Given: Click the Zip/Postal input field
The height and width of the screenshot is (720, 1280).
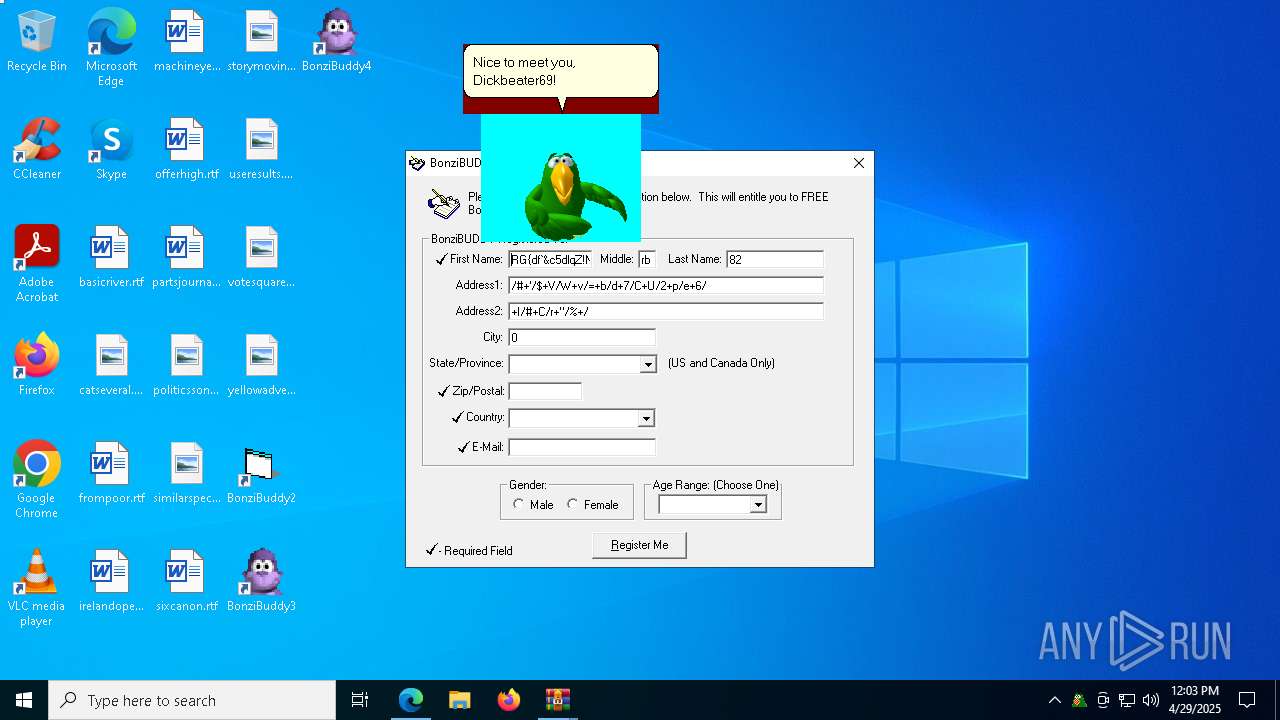Looking at the screenshot, I should coord(545,391).
